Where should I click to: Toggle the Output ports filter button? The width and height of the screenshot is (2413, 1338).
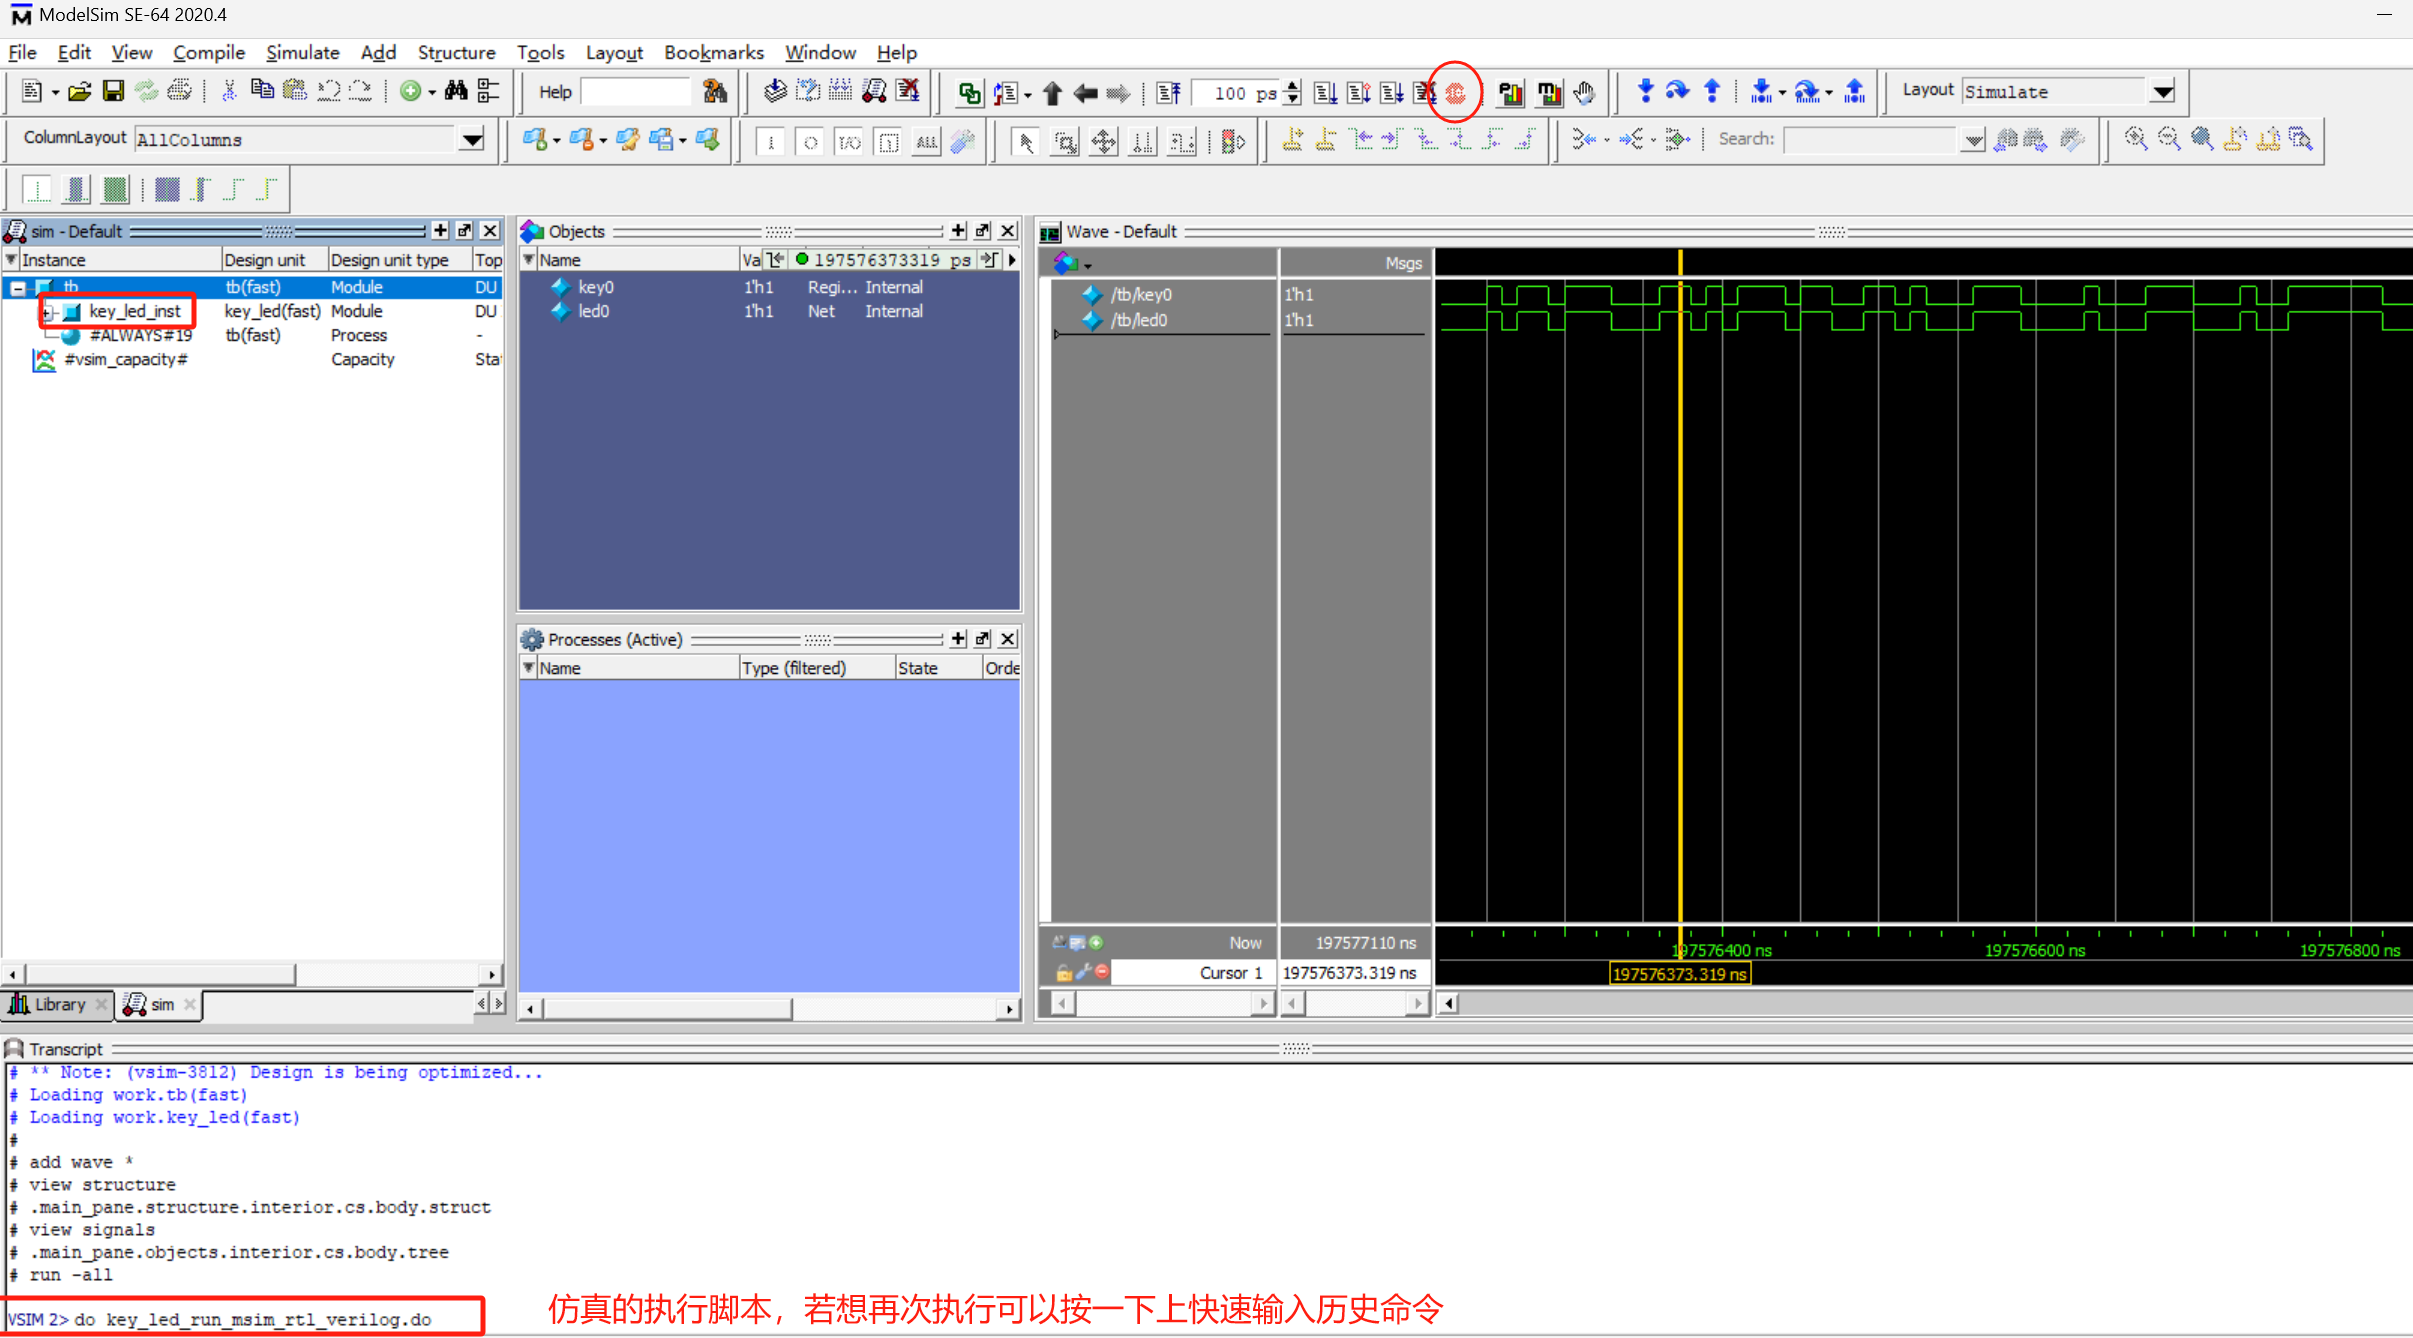810,142
